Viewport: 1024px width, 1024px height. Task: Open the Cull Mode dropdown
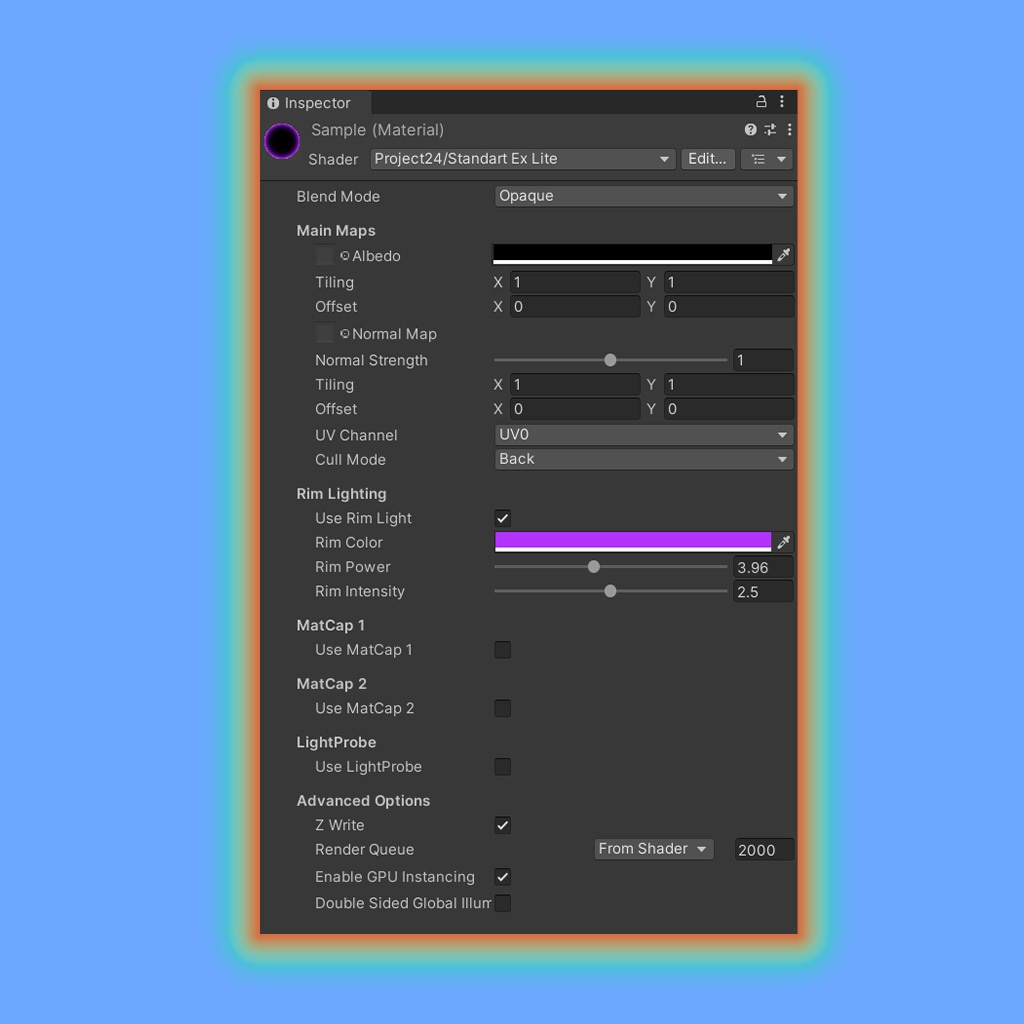point(644,459)
